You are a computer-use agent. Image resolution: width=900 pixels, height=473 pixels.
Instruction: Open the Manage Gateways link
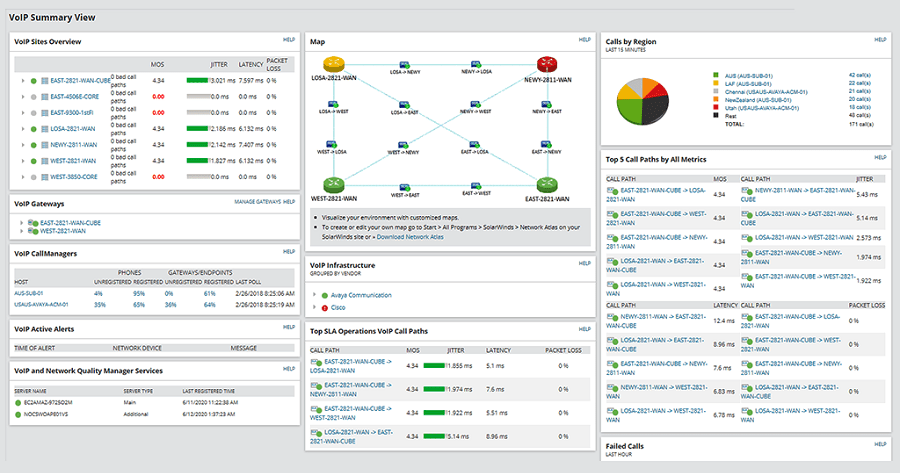(x=257, y=202)
